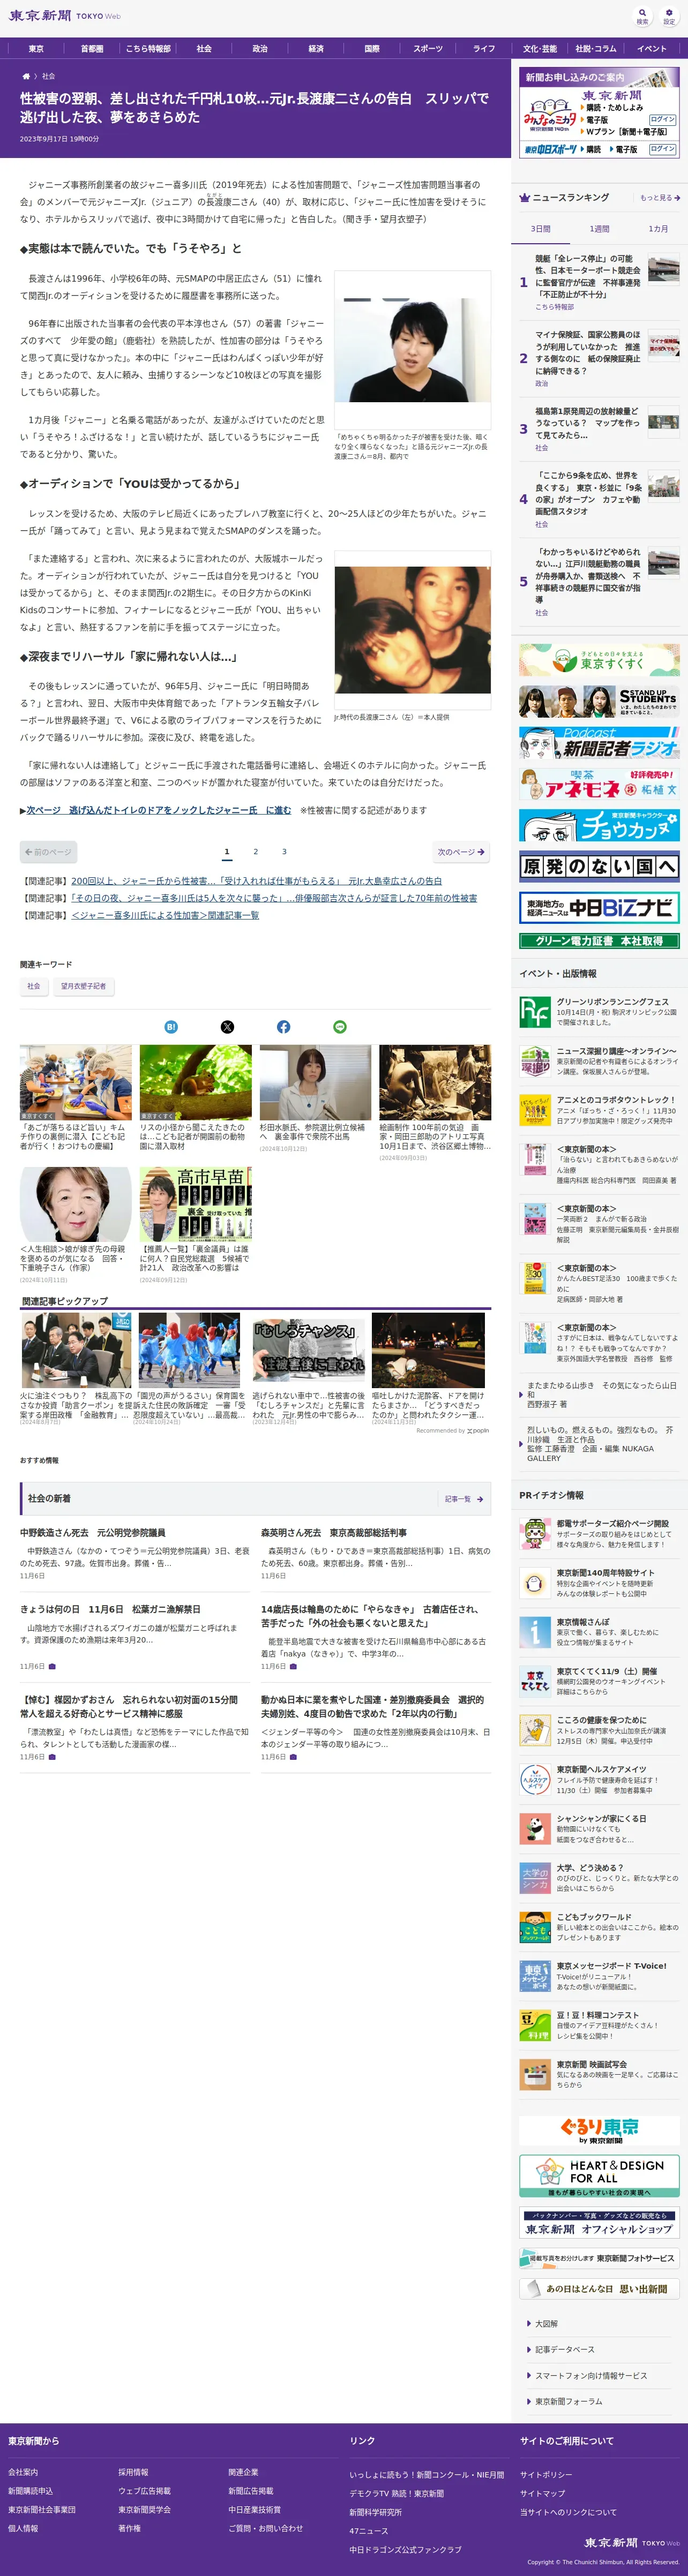Screen dimensions: 688x2576
Task: Switch ranking to the 1カ月 tab
Action: [x=658, y=229]
